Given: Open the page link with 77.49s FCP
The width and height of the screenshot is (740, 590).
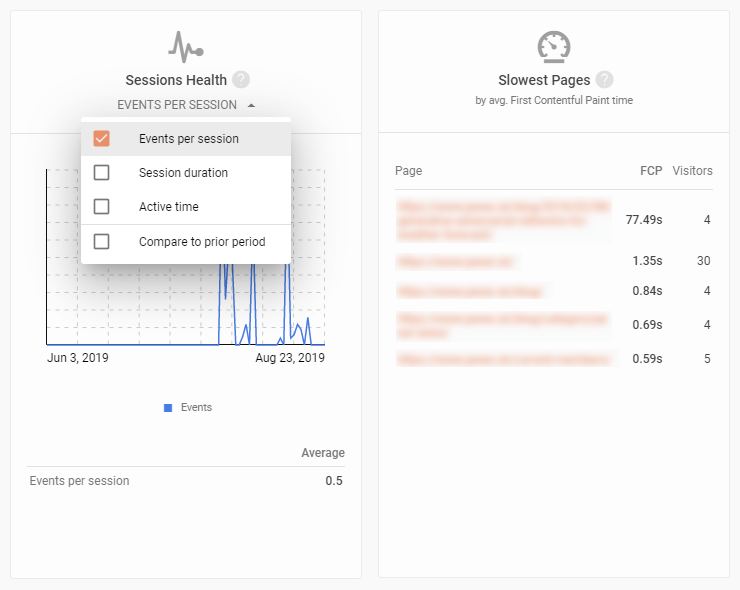Looking at the screenshot, I should [503, 220].
